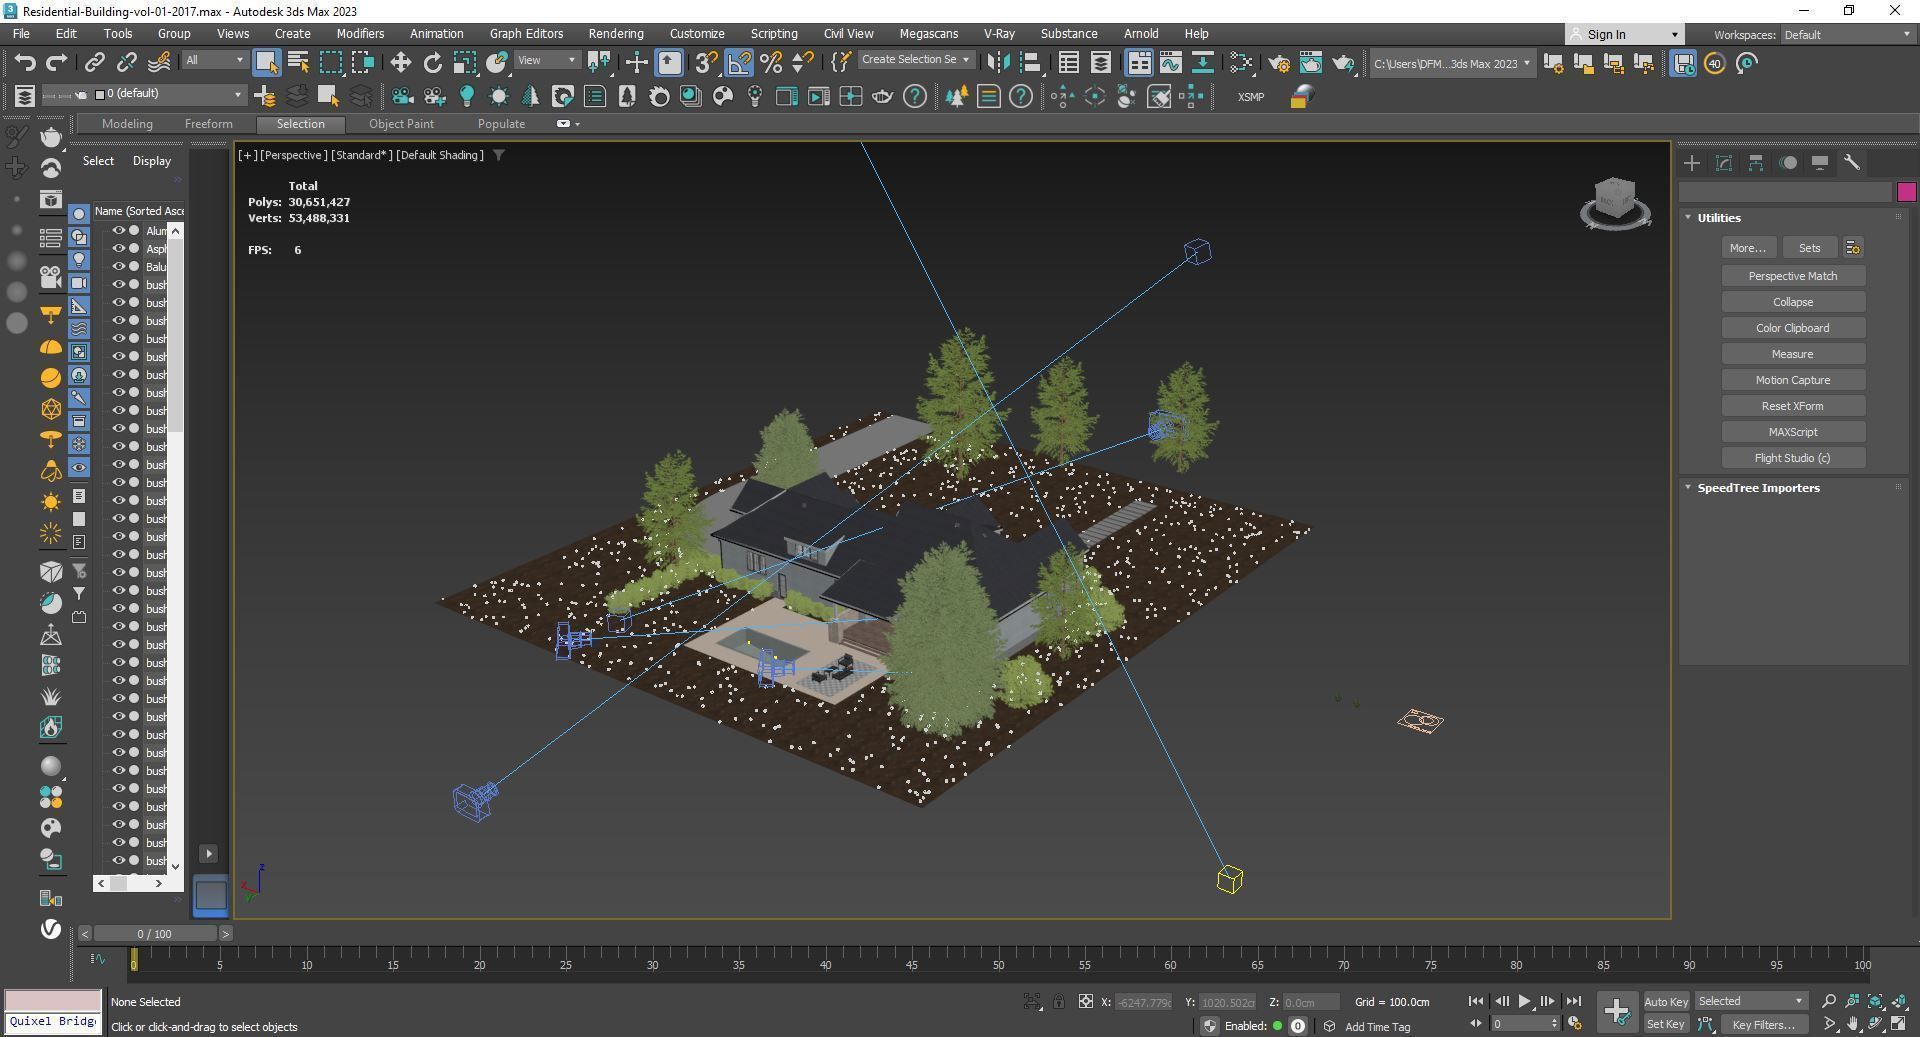Open the Graph Editors menu

[526, 33]
